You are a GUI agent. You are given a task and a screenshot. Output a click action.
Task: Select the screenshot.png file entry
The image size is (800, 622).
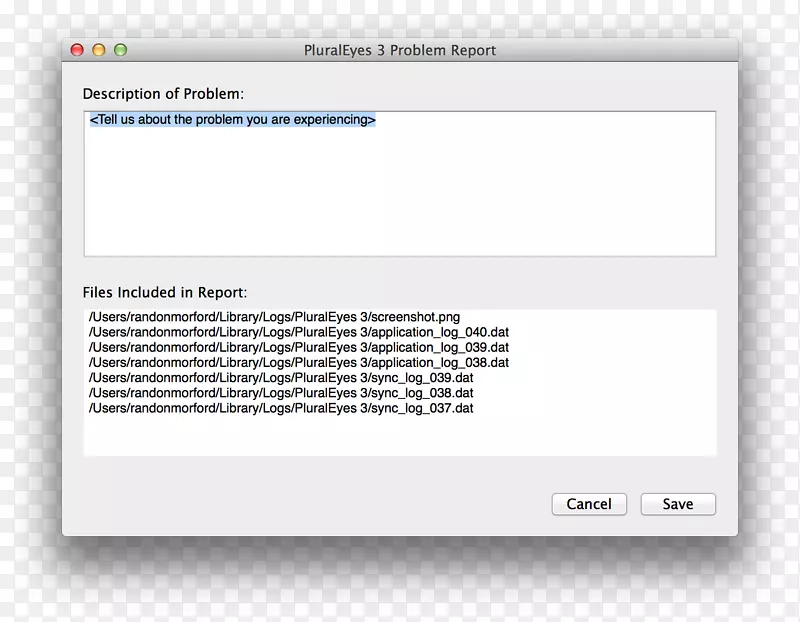[274, 317]
